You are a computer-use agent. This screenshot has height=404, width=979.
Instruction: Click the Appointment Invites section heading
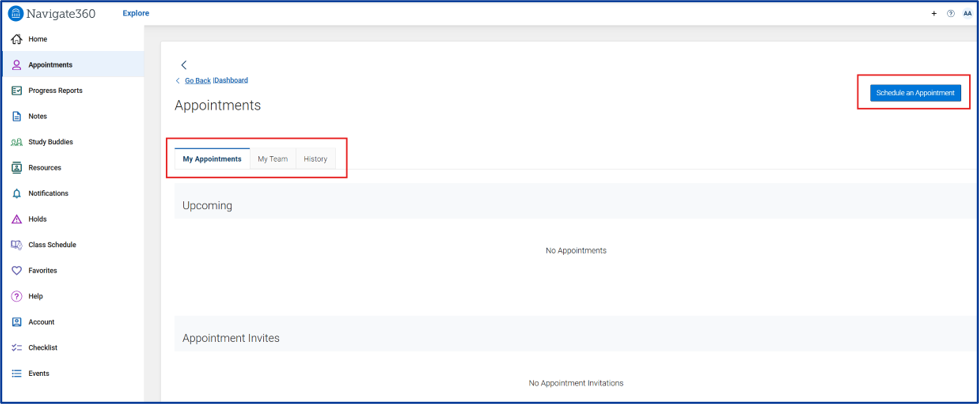tap(231, 338)
